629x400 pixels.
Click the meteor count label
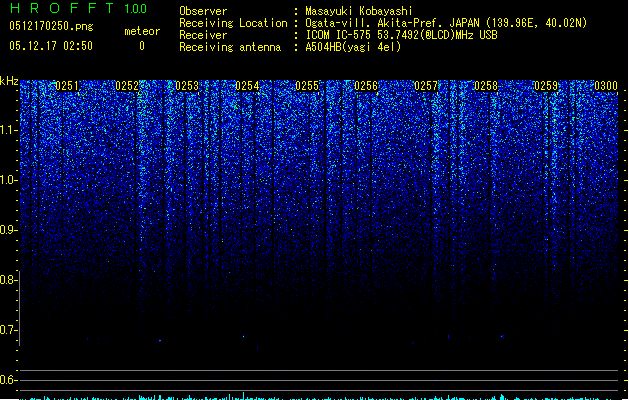coord(142,31)
